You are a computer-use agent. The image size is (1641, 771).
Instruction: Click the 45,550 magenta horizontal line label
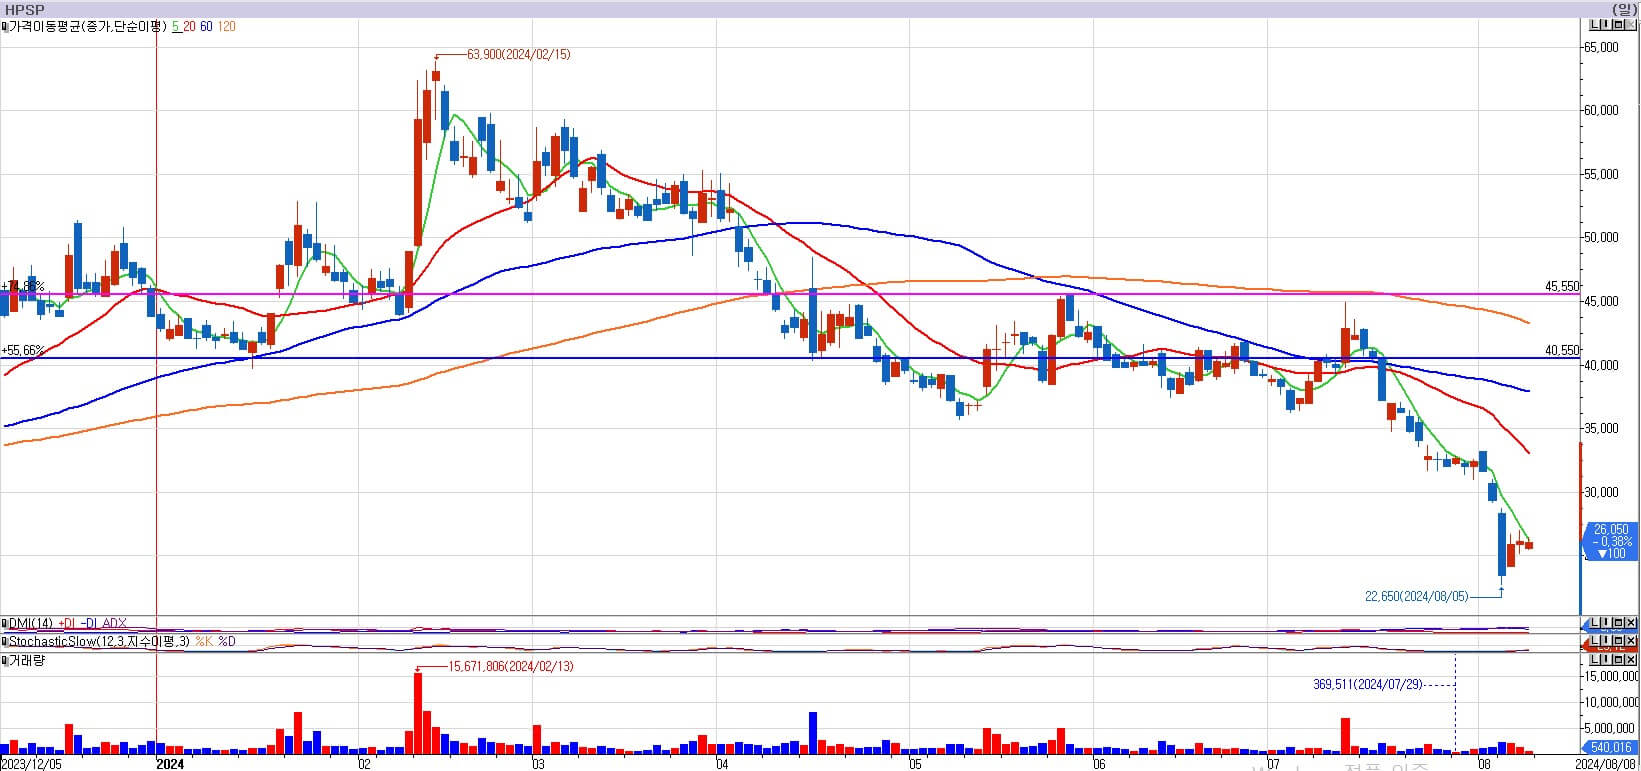[1562, 286]
